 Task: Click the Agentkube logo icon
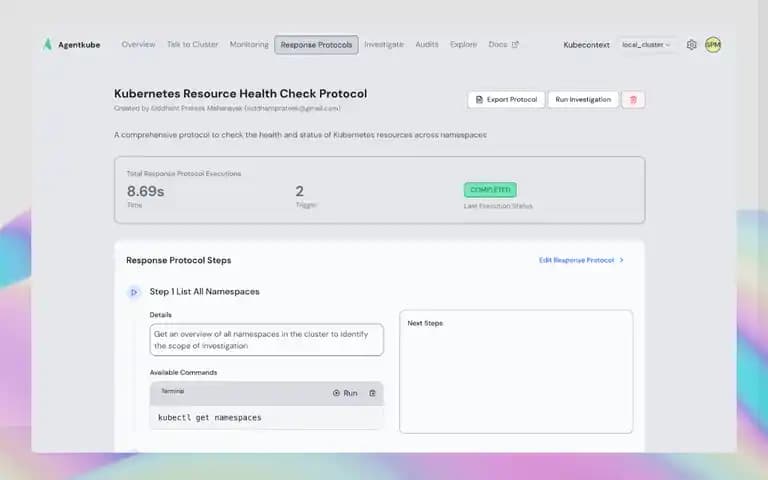click(x=48, y=45)
